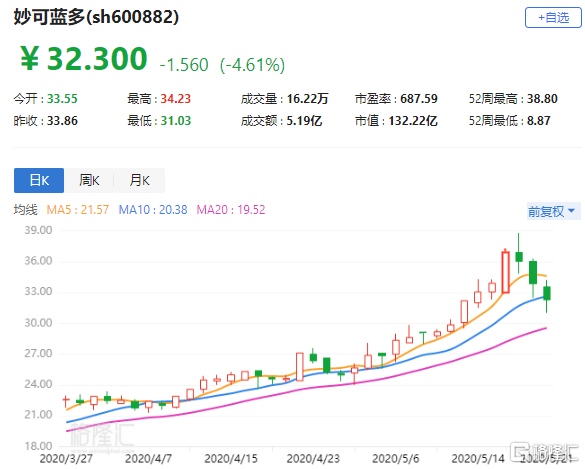
Task: Click the 24.00 y-axis label
Action: [x=38, y=384]
